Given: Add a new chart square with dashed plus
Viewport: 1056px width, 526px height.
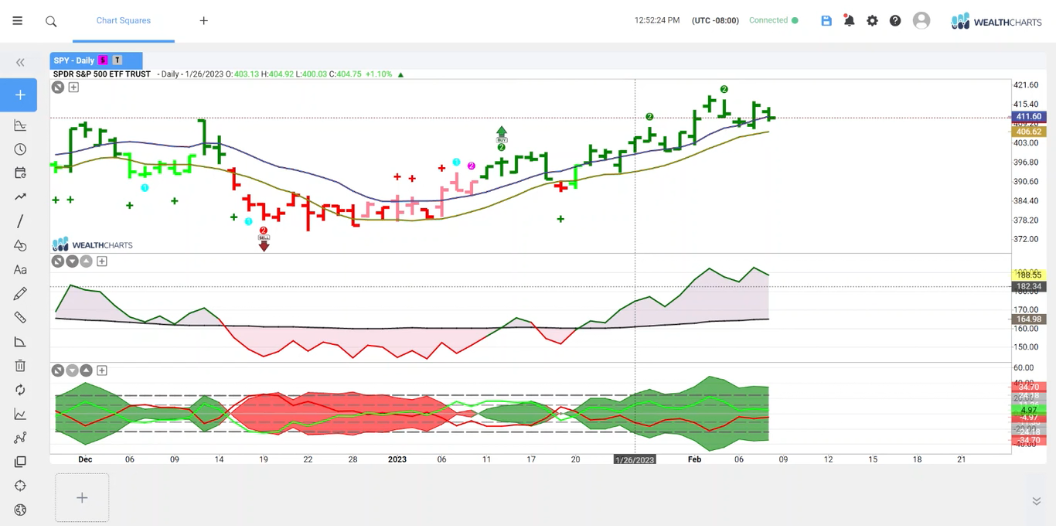Looking at the screenshot, I should pyautogui.click(x=81, y=498).
